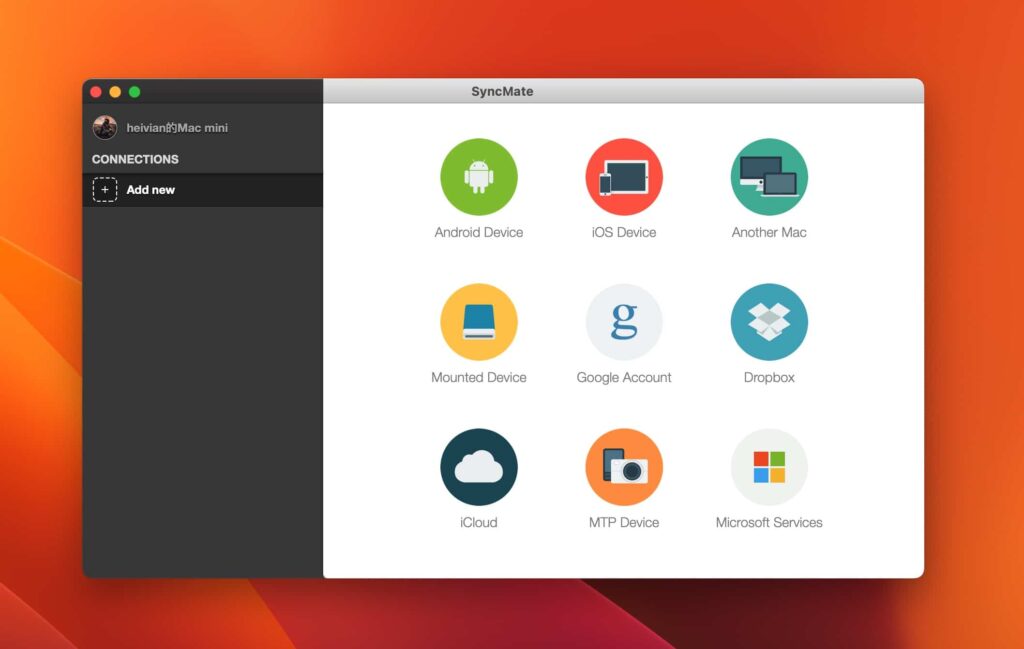Open the Another Mac connection
The image size is (1024, 649).
pos(768,175)
